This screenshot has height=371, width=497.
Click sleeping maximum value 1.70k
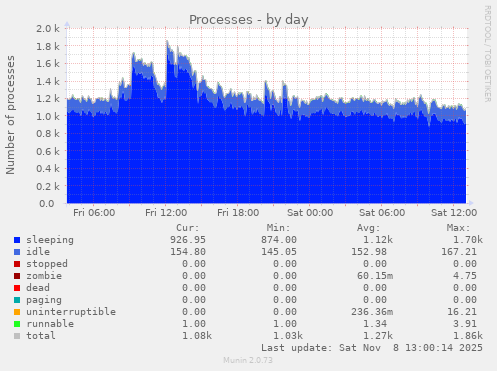tap(468, 240)
